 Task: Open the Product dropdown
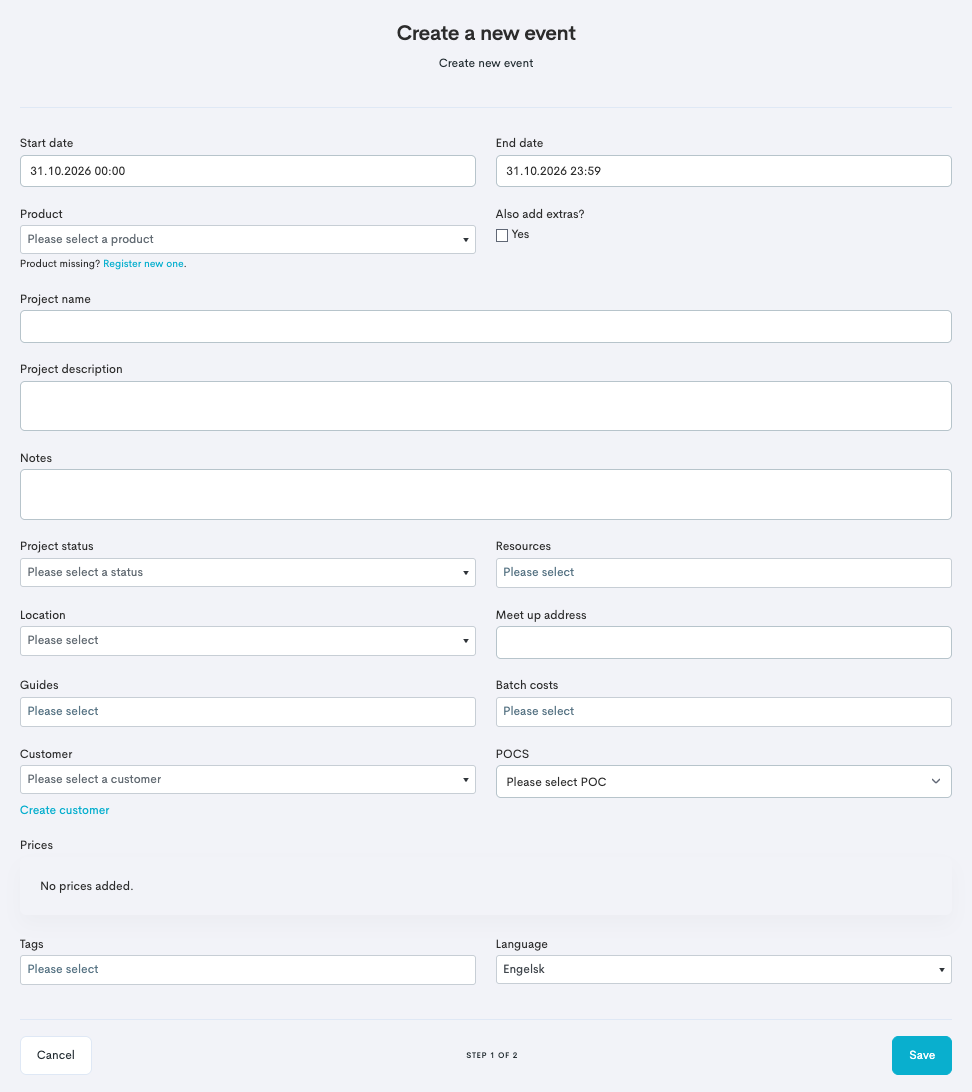click(248, 240)
